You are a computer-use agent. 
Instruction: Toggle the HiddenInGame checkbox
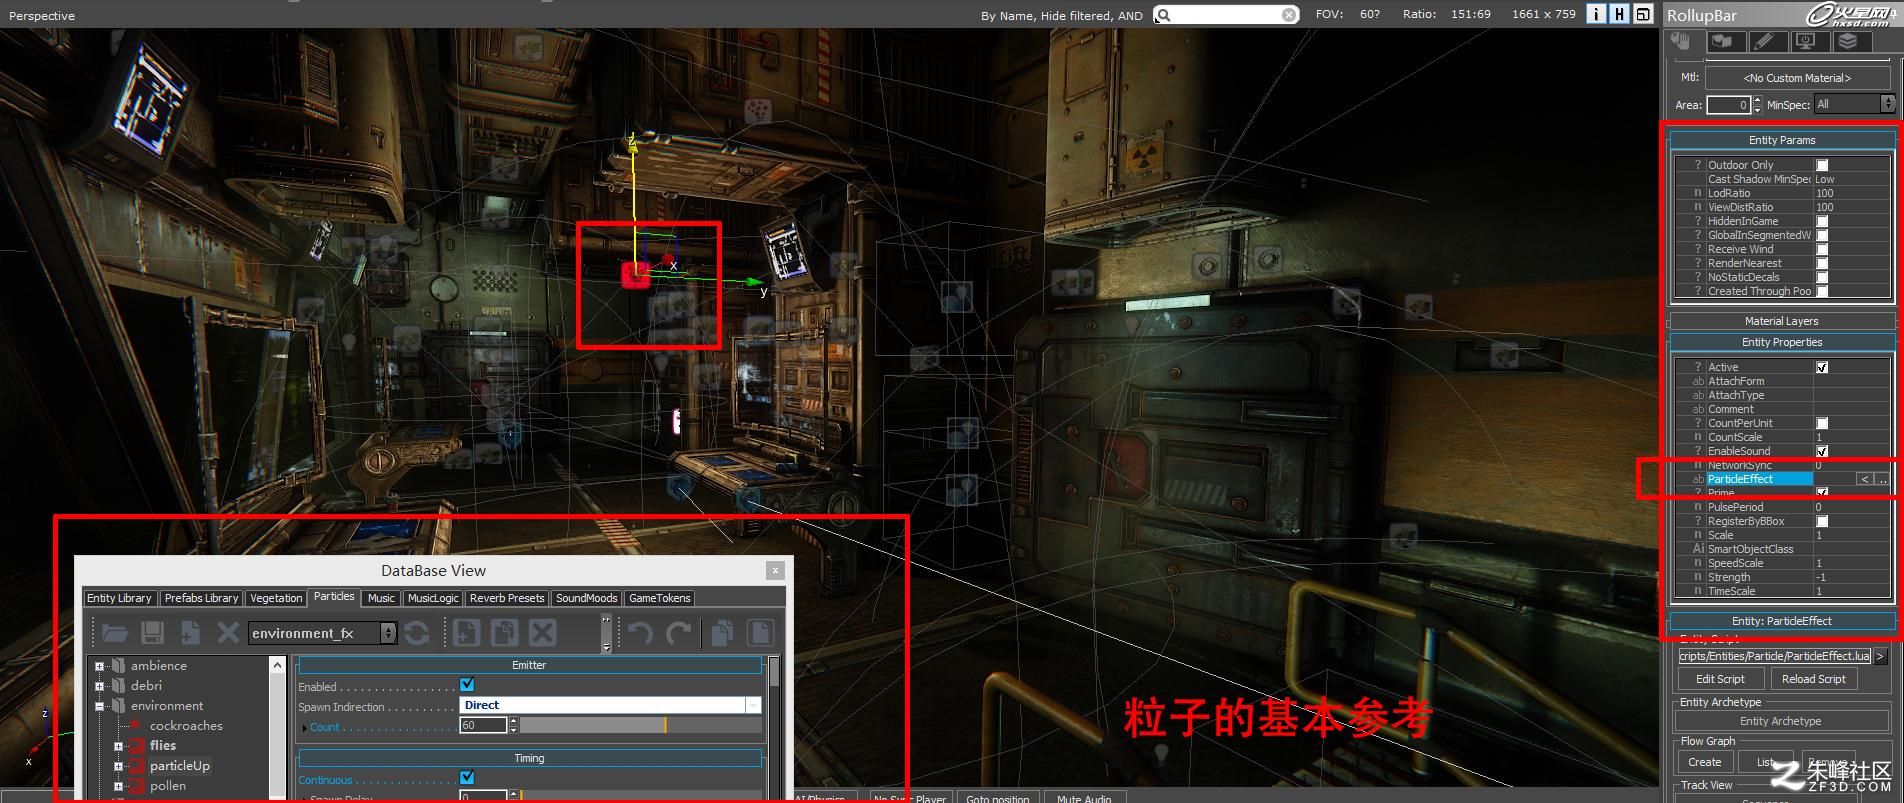[1822, 221]
